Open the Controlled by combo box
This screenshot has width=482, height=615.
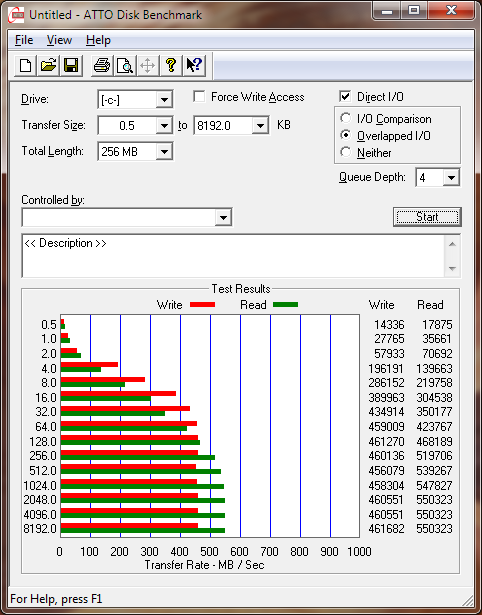pyautogui.click(x=127, y=218)
